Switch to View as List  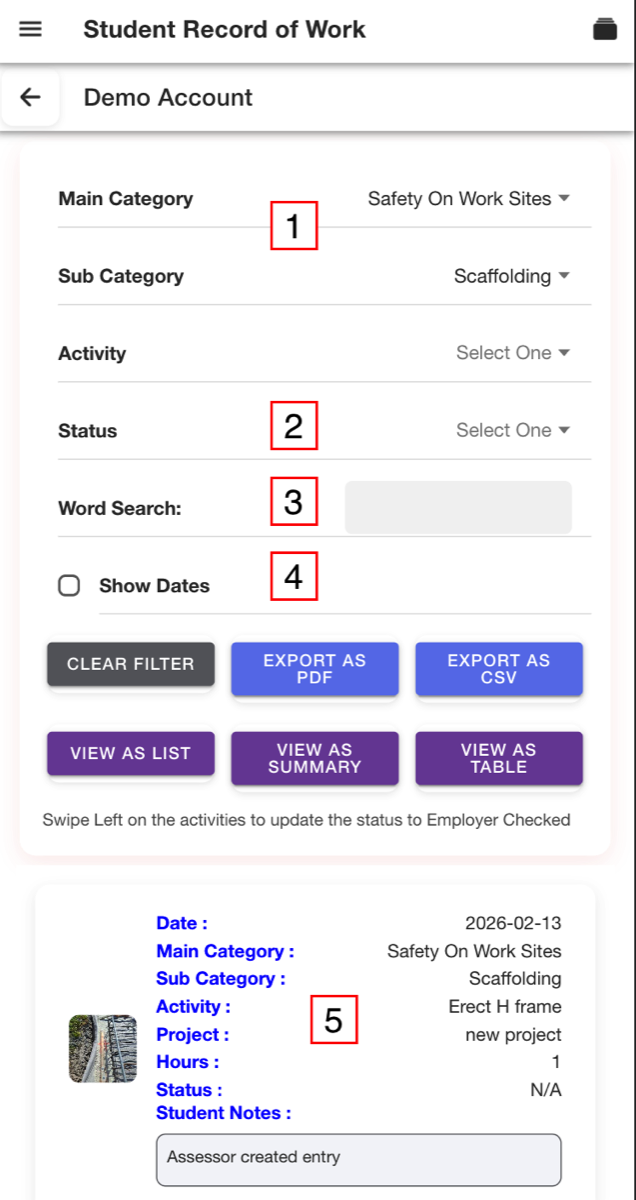point(131,753)
